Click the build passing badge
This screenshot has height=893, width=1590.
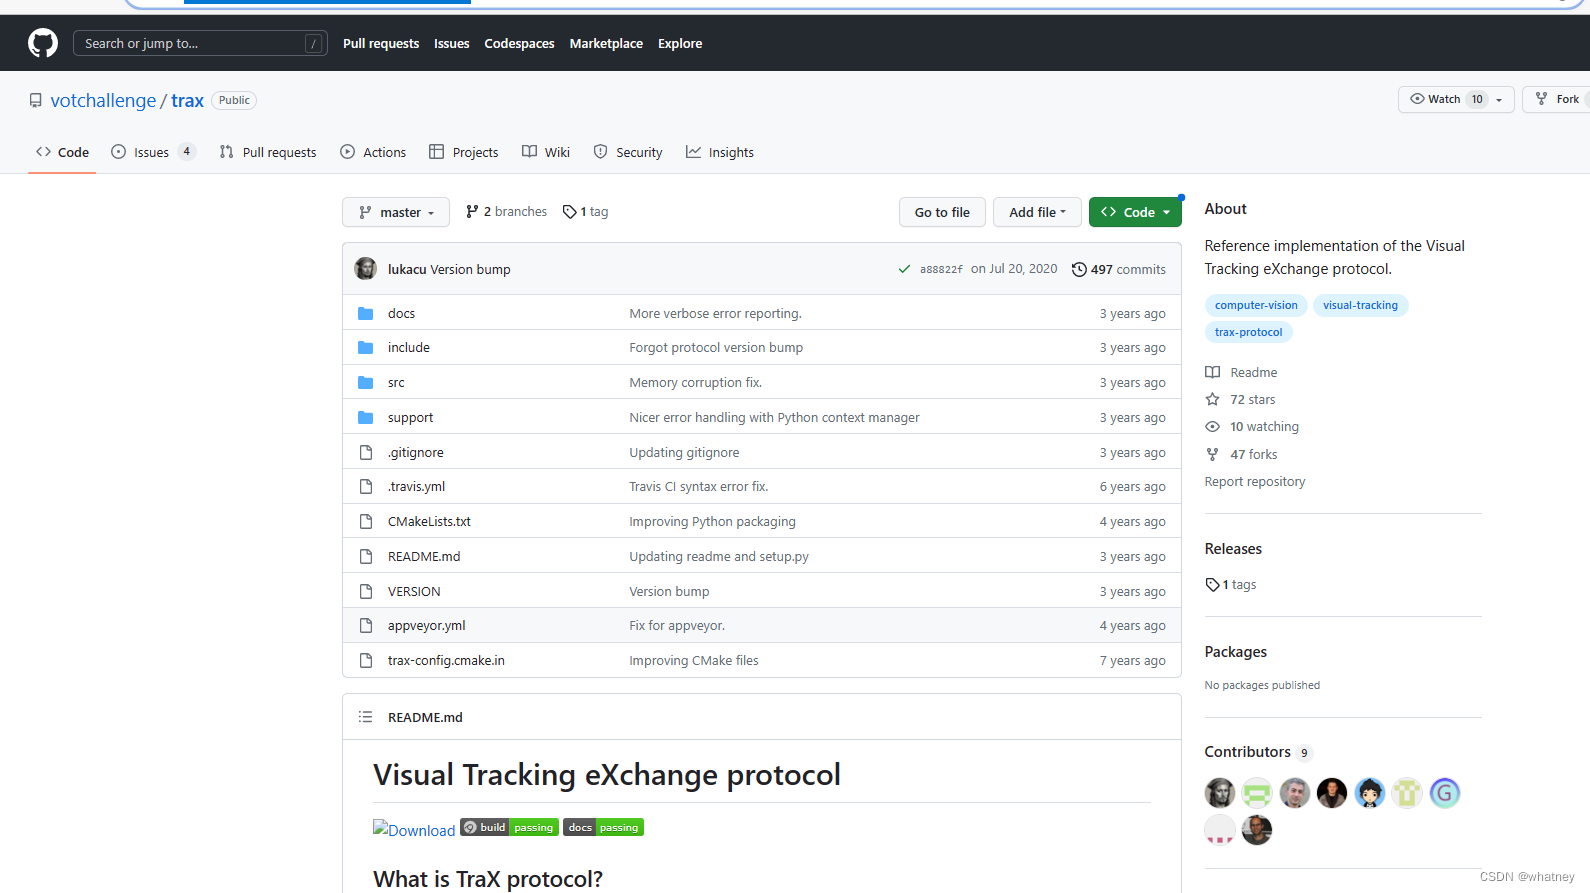pyautogui.click(x=509, y=827)
